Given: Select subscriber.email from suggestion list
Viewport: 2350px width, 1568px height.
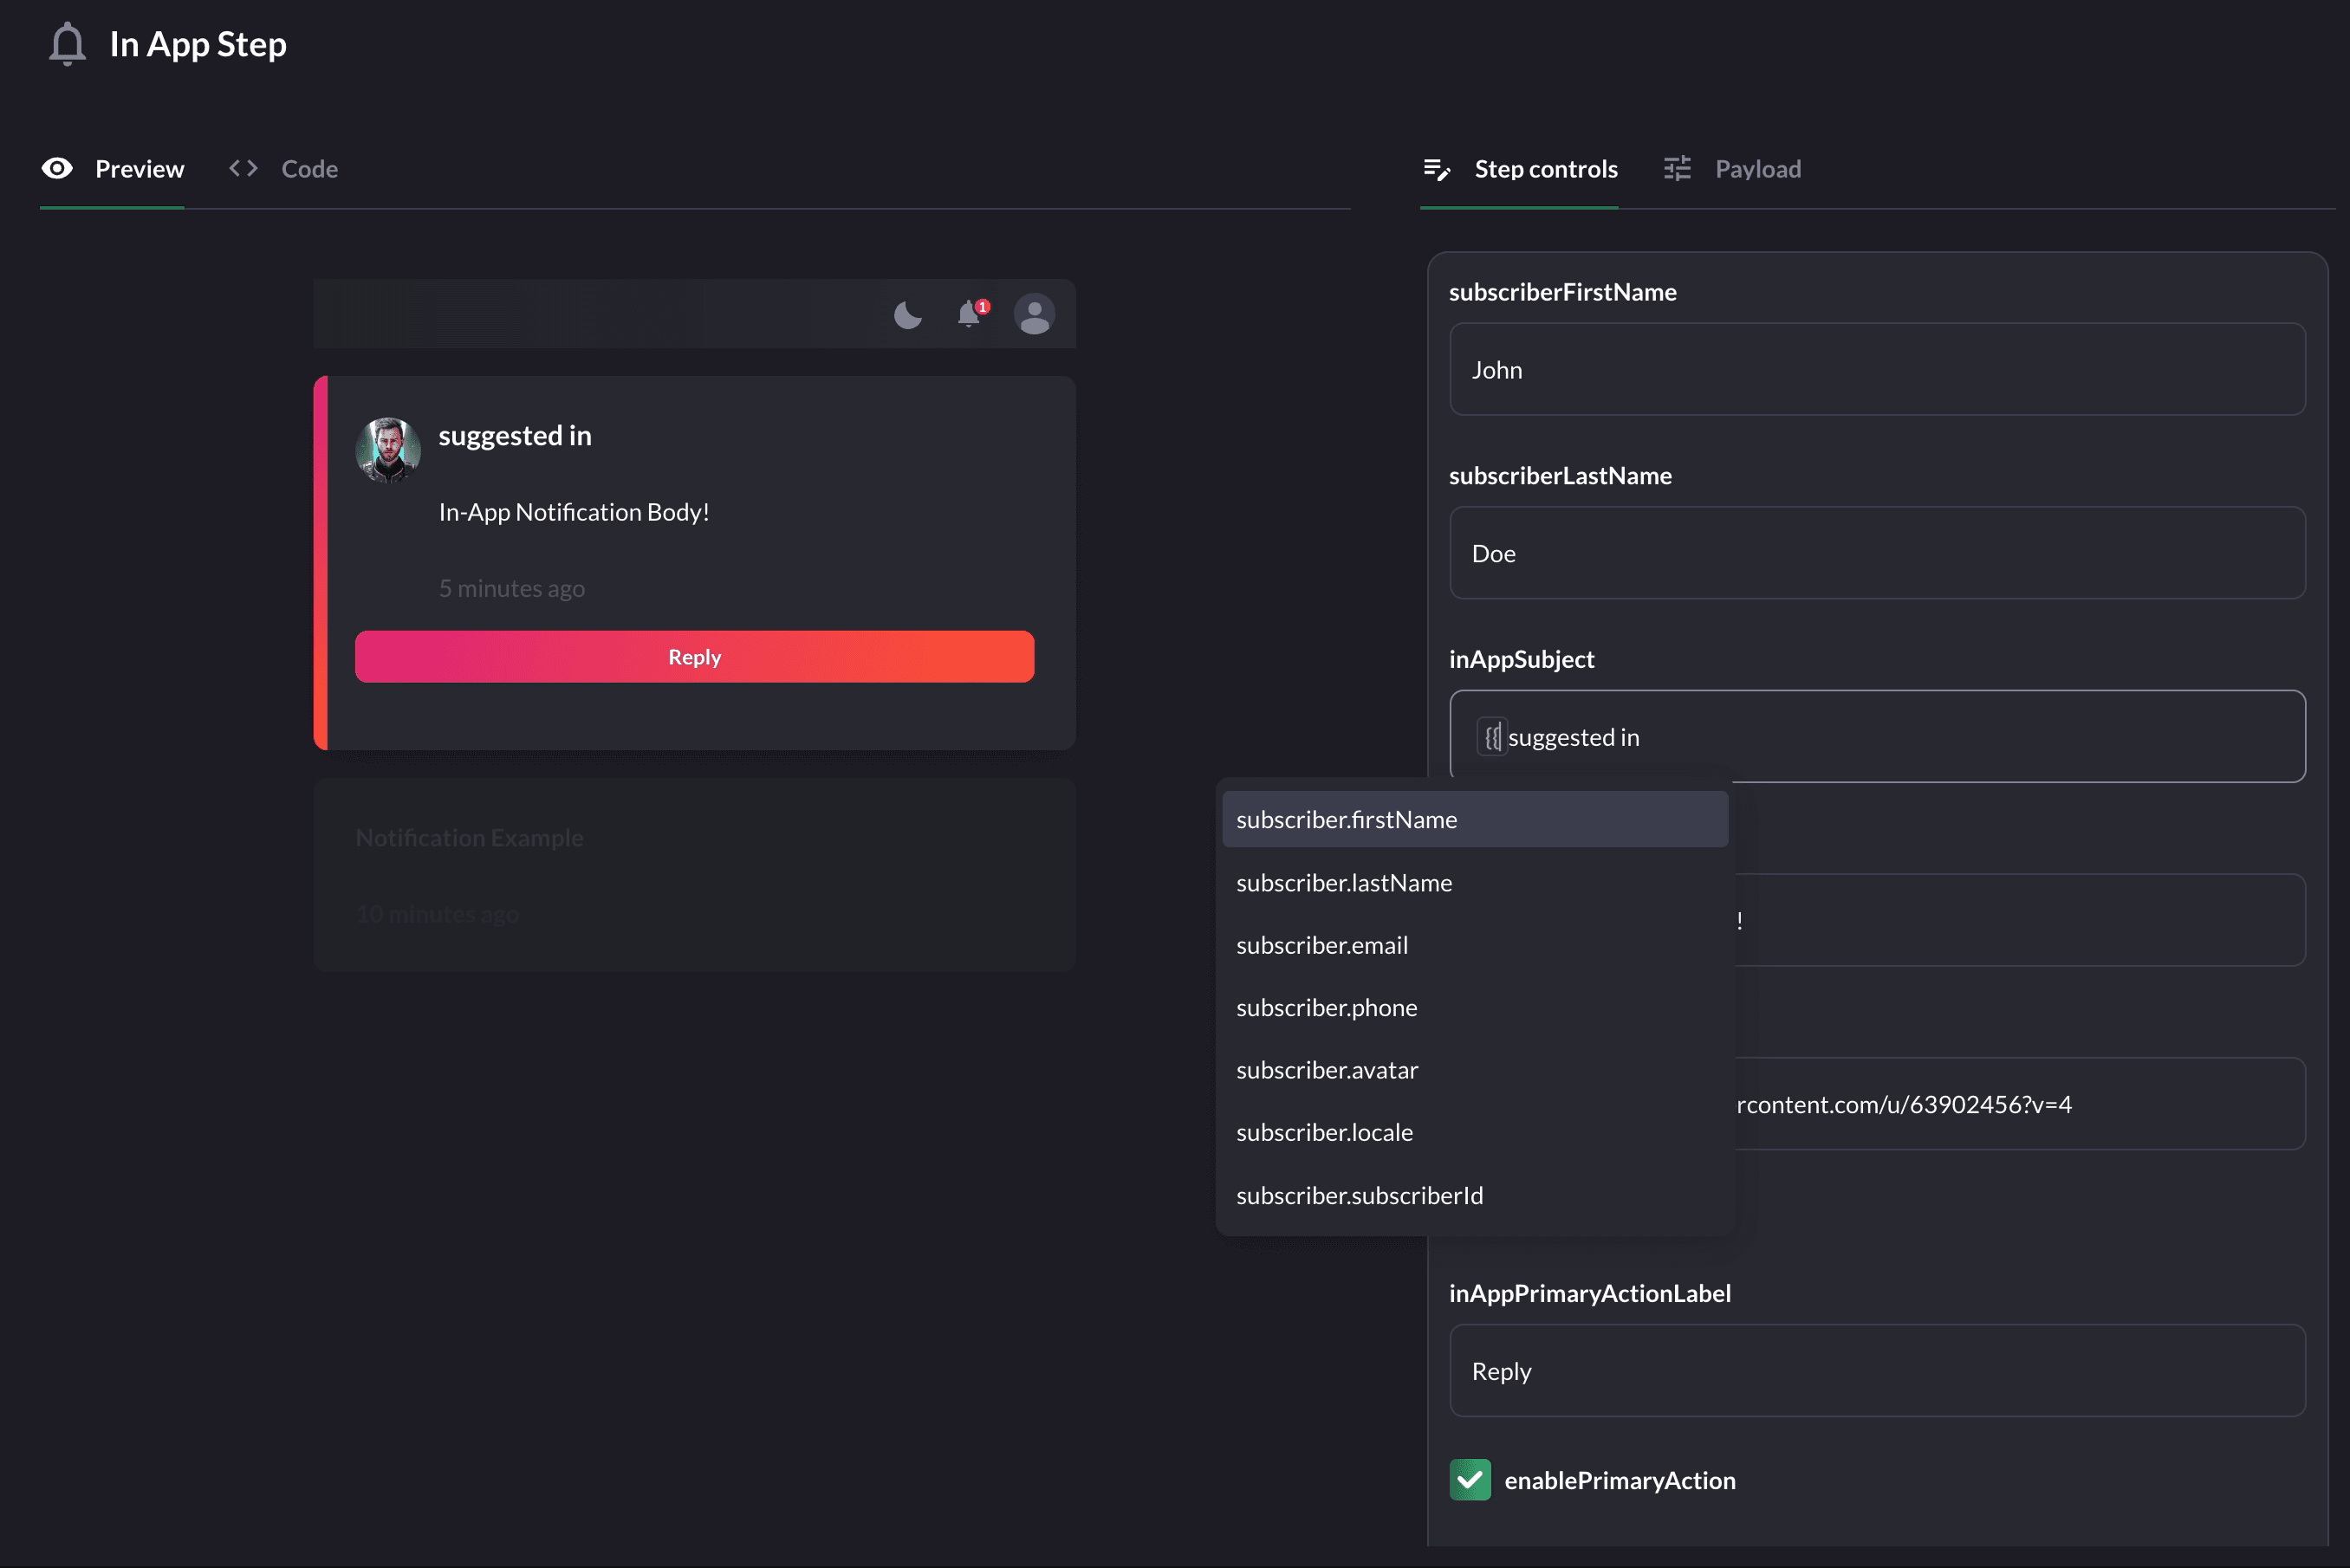Looking at the screenshot, I should tap(1321, 943).
